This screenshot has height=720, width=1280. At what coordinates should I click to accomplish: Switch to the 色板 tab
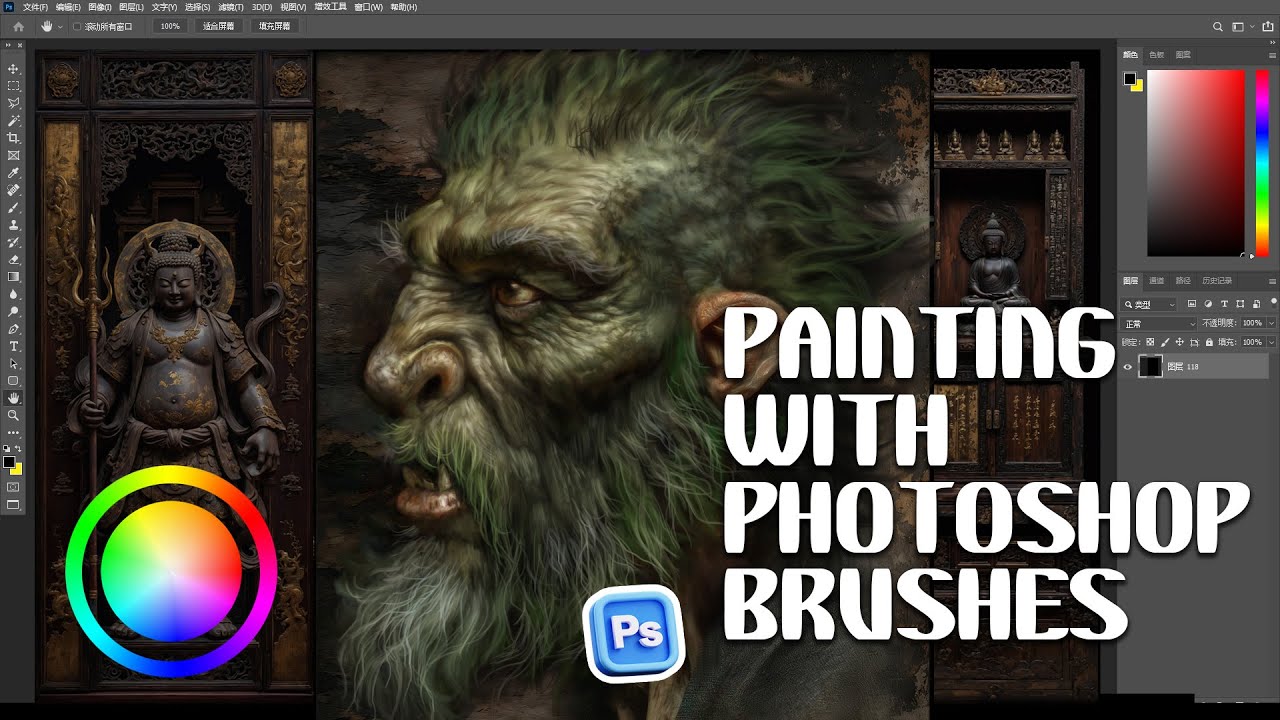[1157, 55]
